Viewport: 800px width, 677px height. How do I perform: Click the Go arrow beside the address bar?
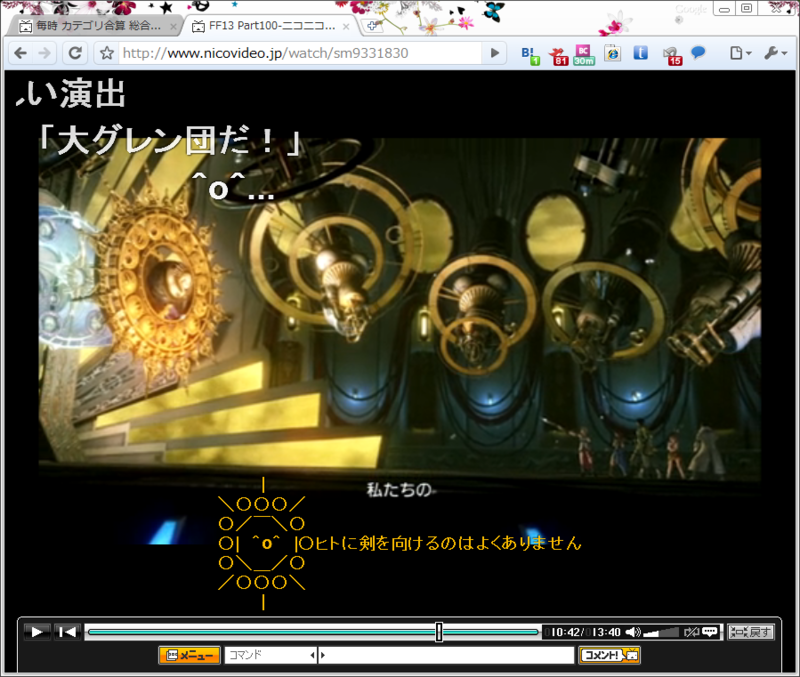point(494,53)
